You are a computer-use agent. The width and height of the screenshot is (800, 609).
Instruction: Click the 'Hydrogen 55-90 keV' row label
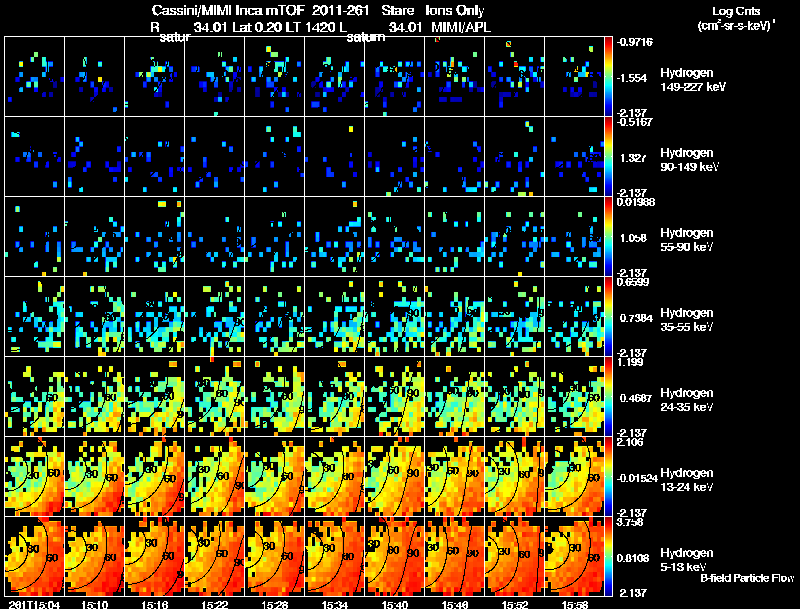687,240
